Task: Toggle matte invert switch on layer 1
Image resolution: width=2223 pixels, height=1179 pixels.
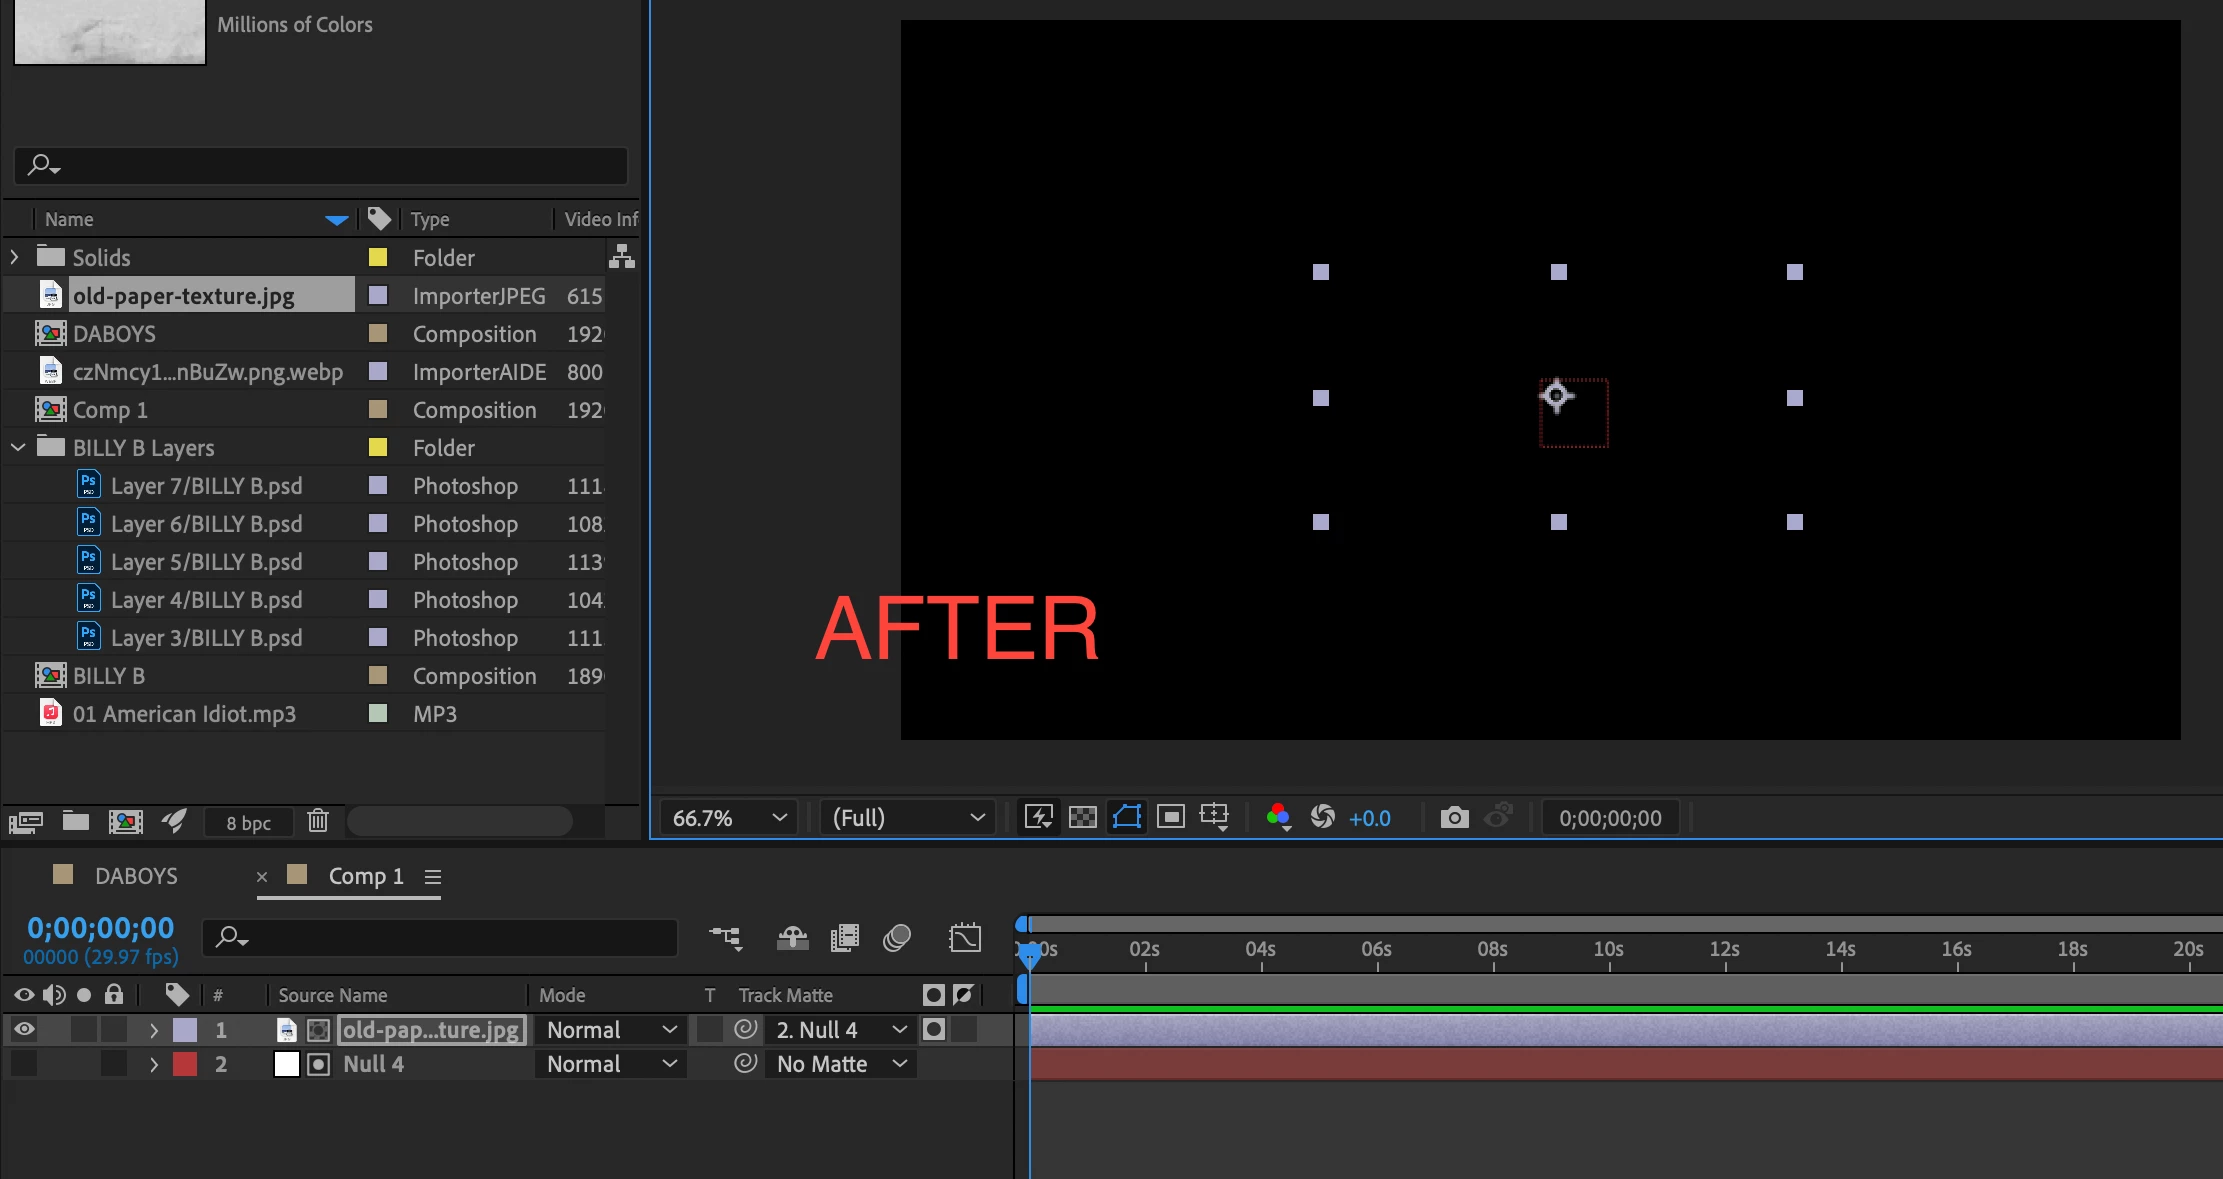Action: [963, 1029]
